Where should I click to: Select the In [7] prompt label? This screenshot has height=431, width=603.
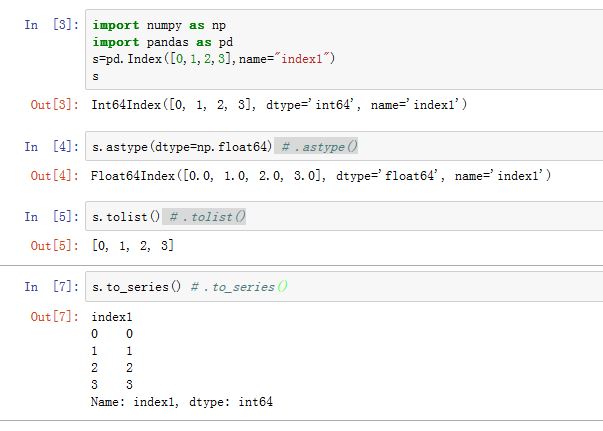[x=51, y=287]
